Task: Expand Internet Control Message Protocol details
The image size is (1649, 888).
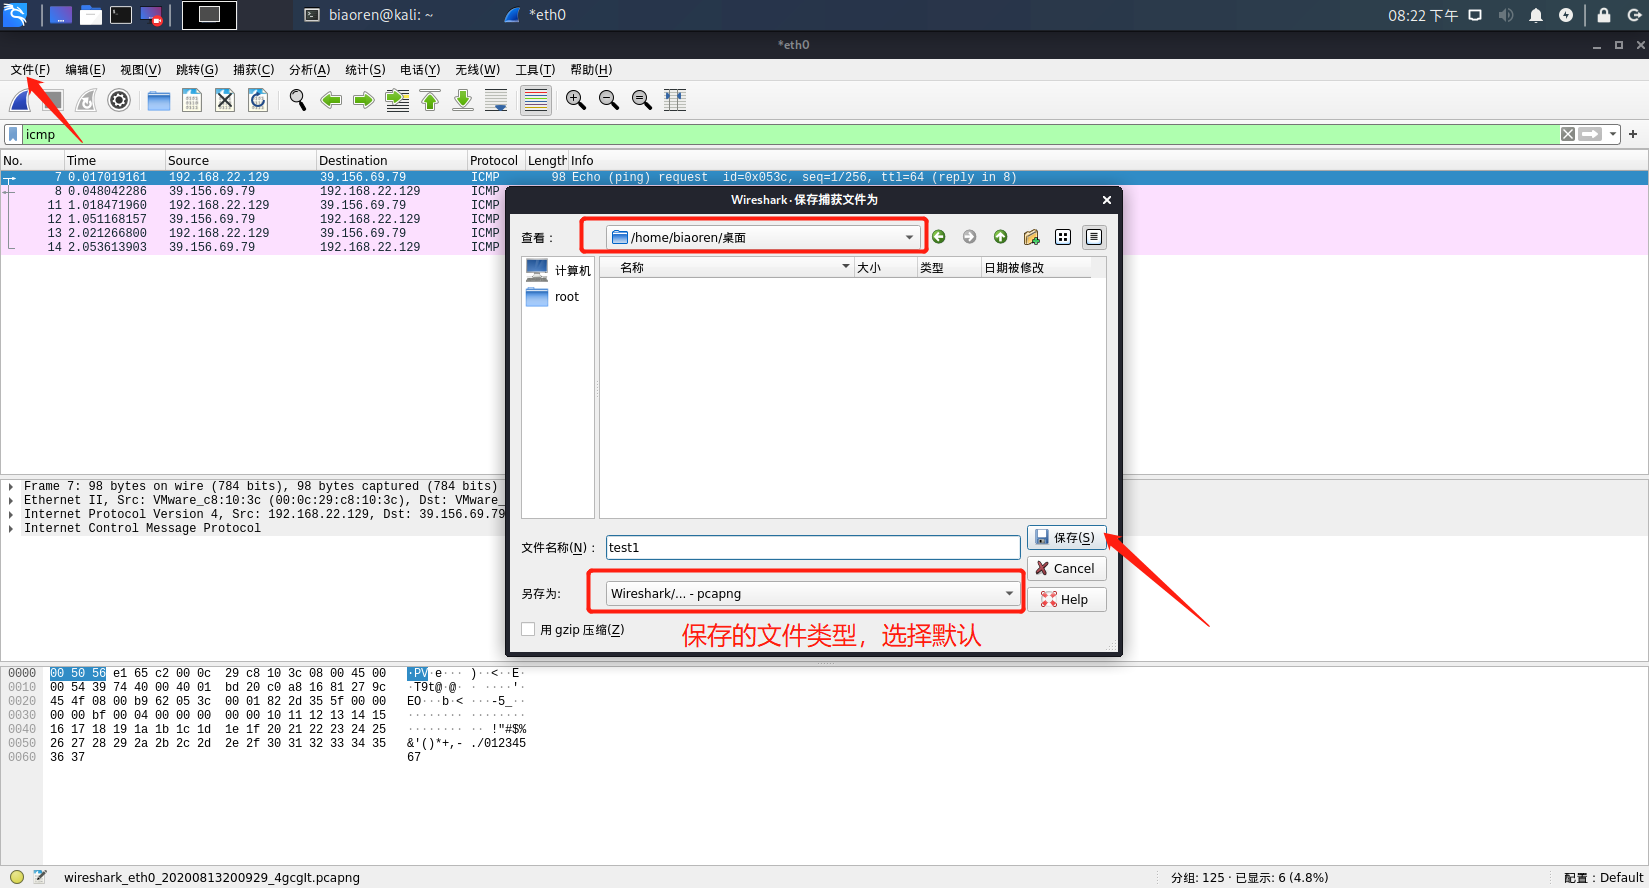Action: coord(11,528)
